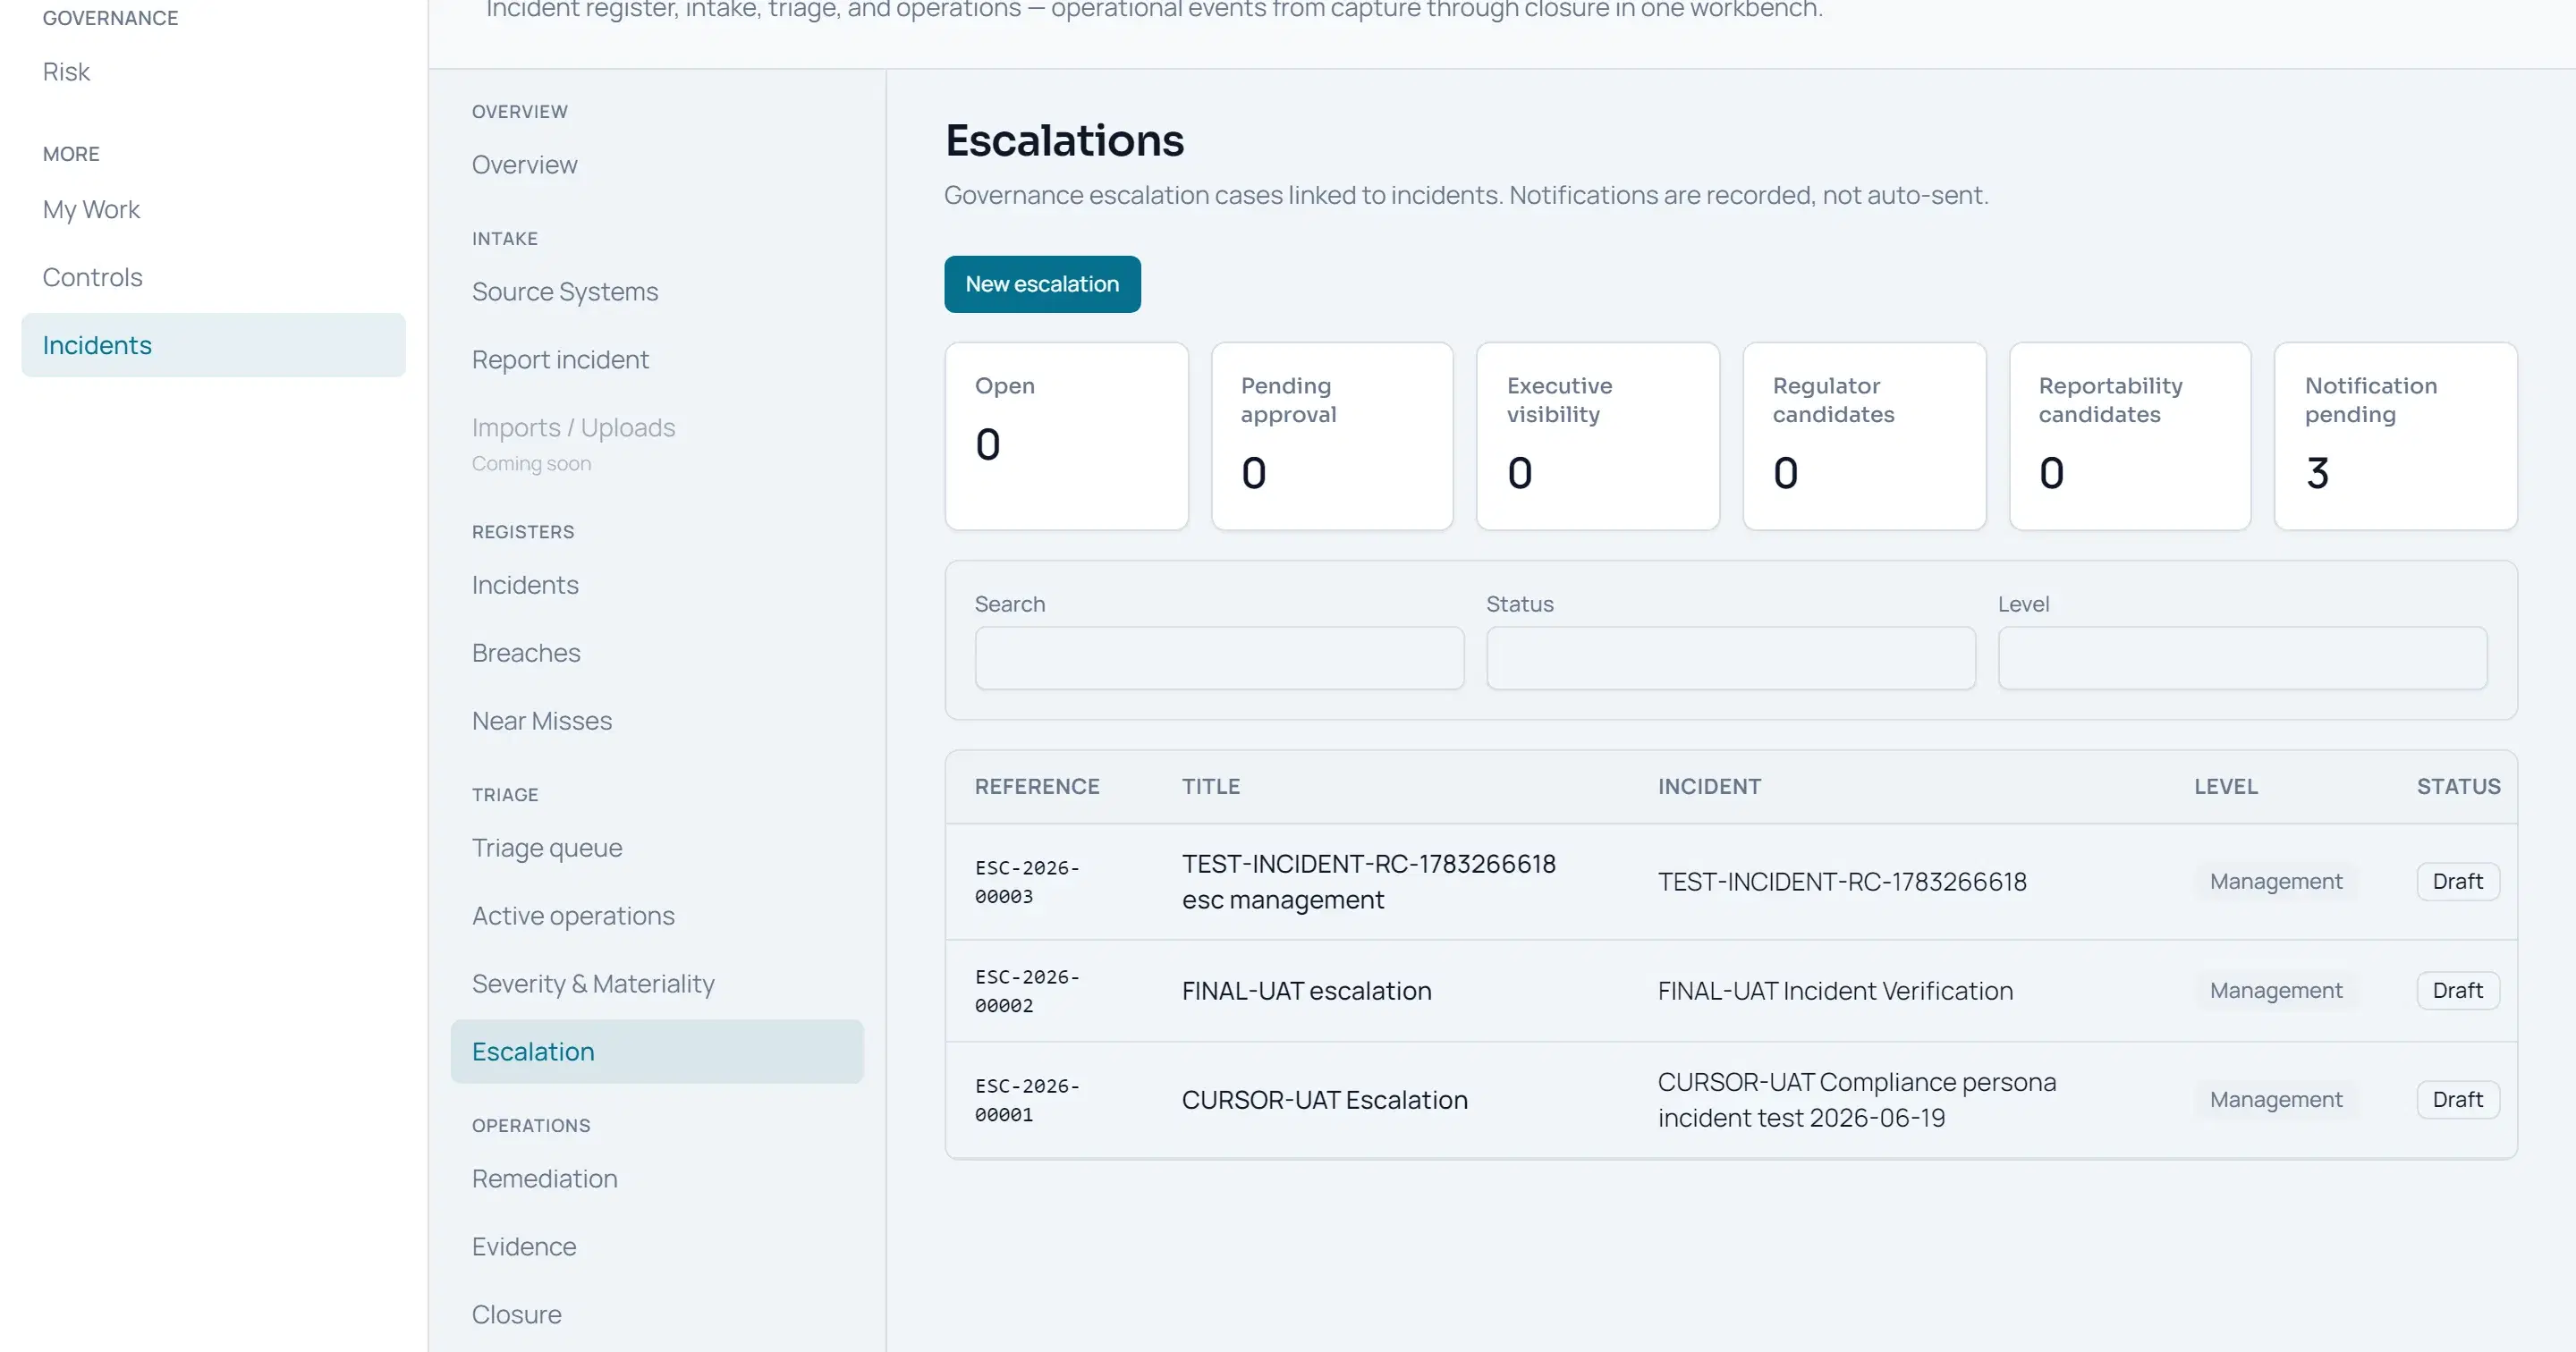2576x1352 pixels.
Task: Go to My Work page
Action: point(91,210)
